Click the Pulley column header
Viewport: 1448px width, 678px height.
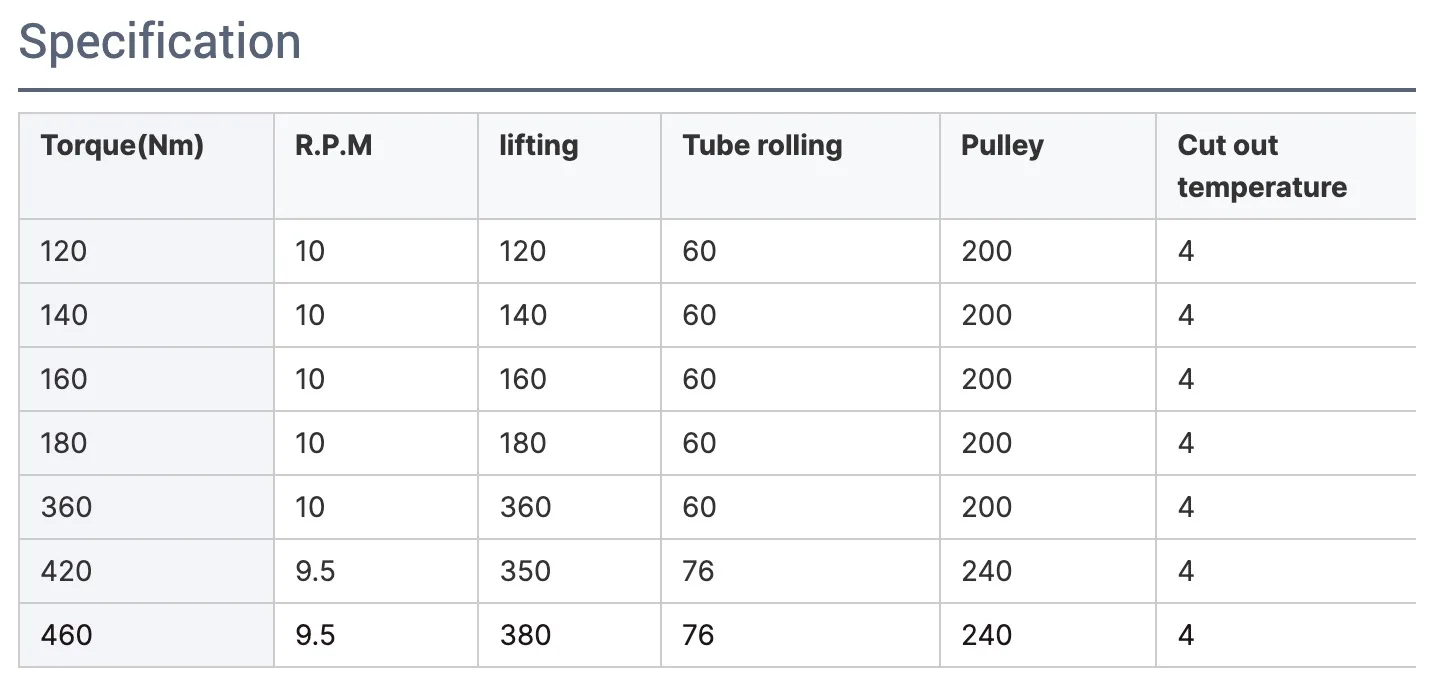[1002, 146]
